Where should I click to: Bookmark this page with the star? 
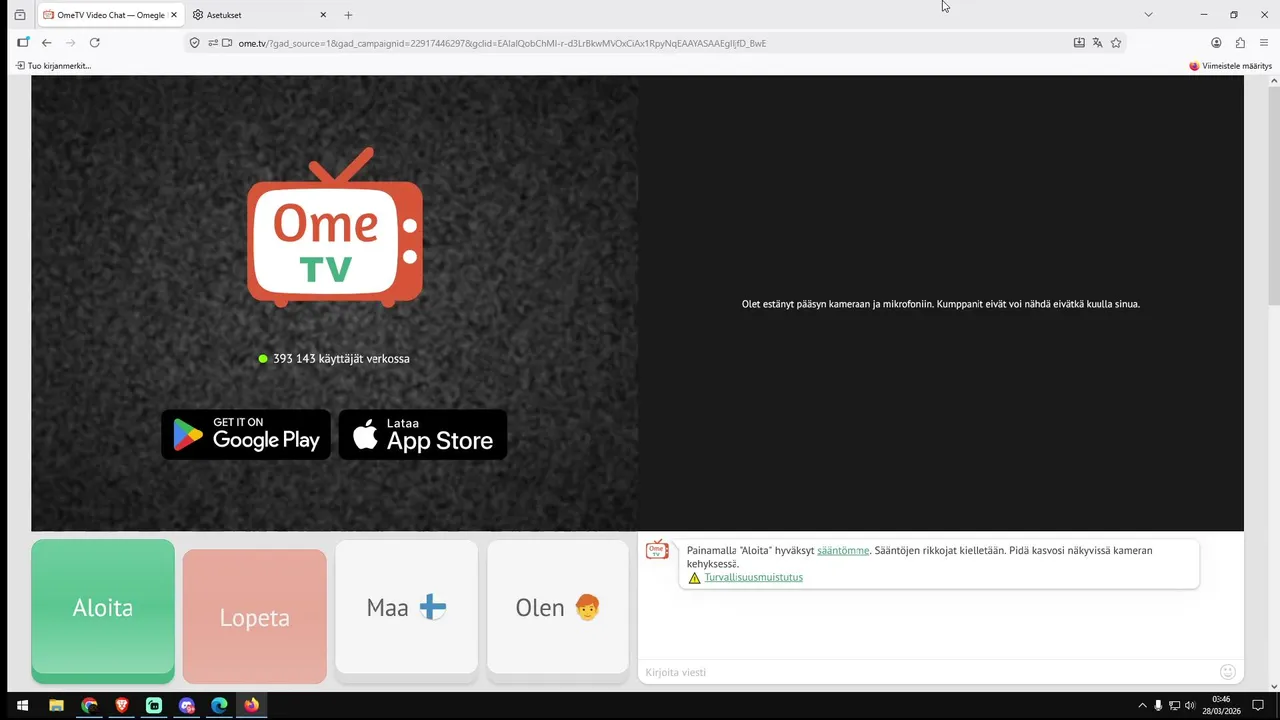[x=1116, y=43]
